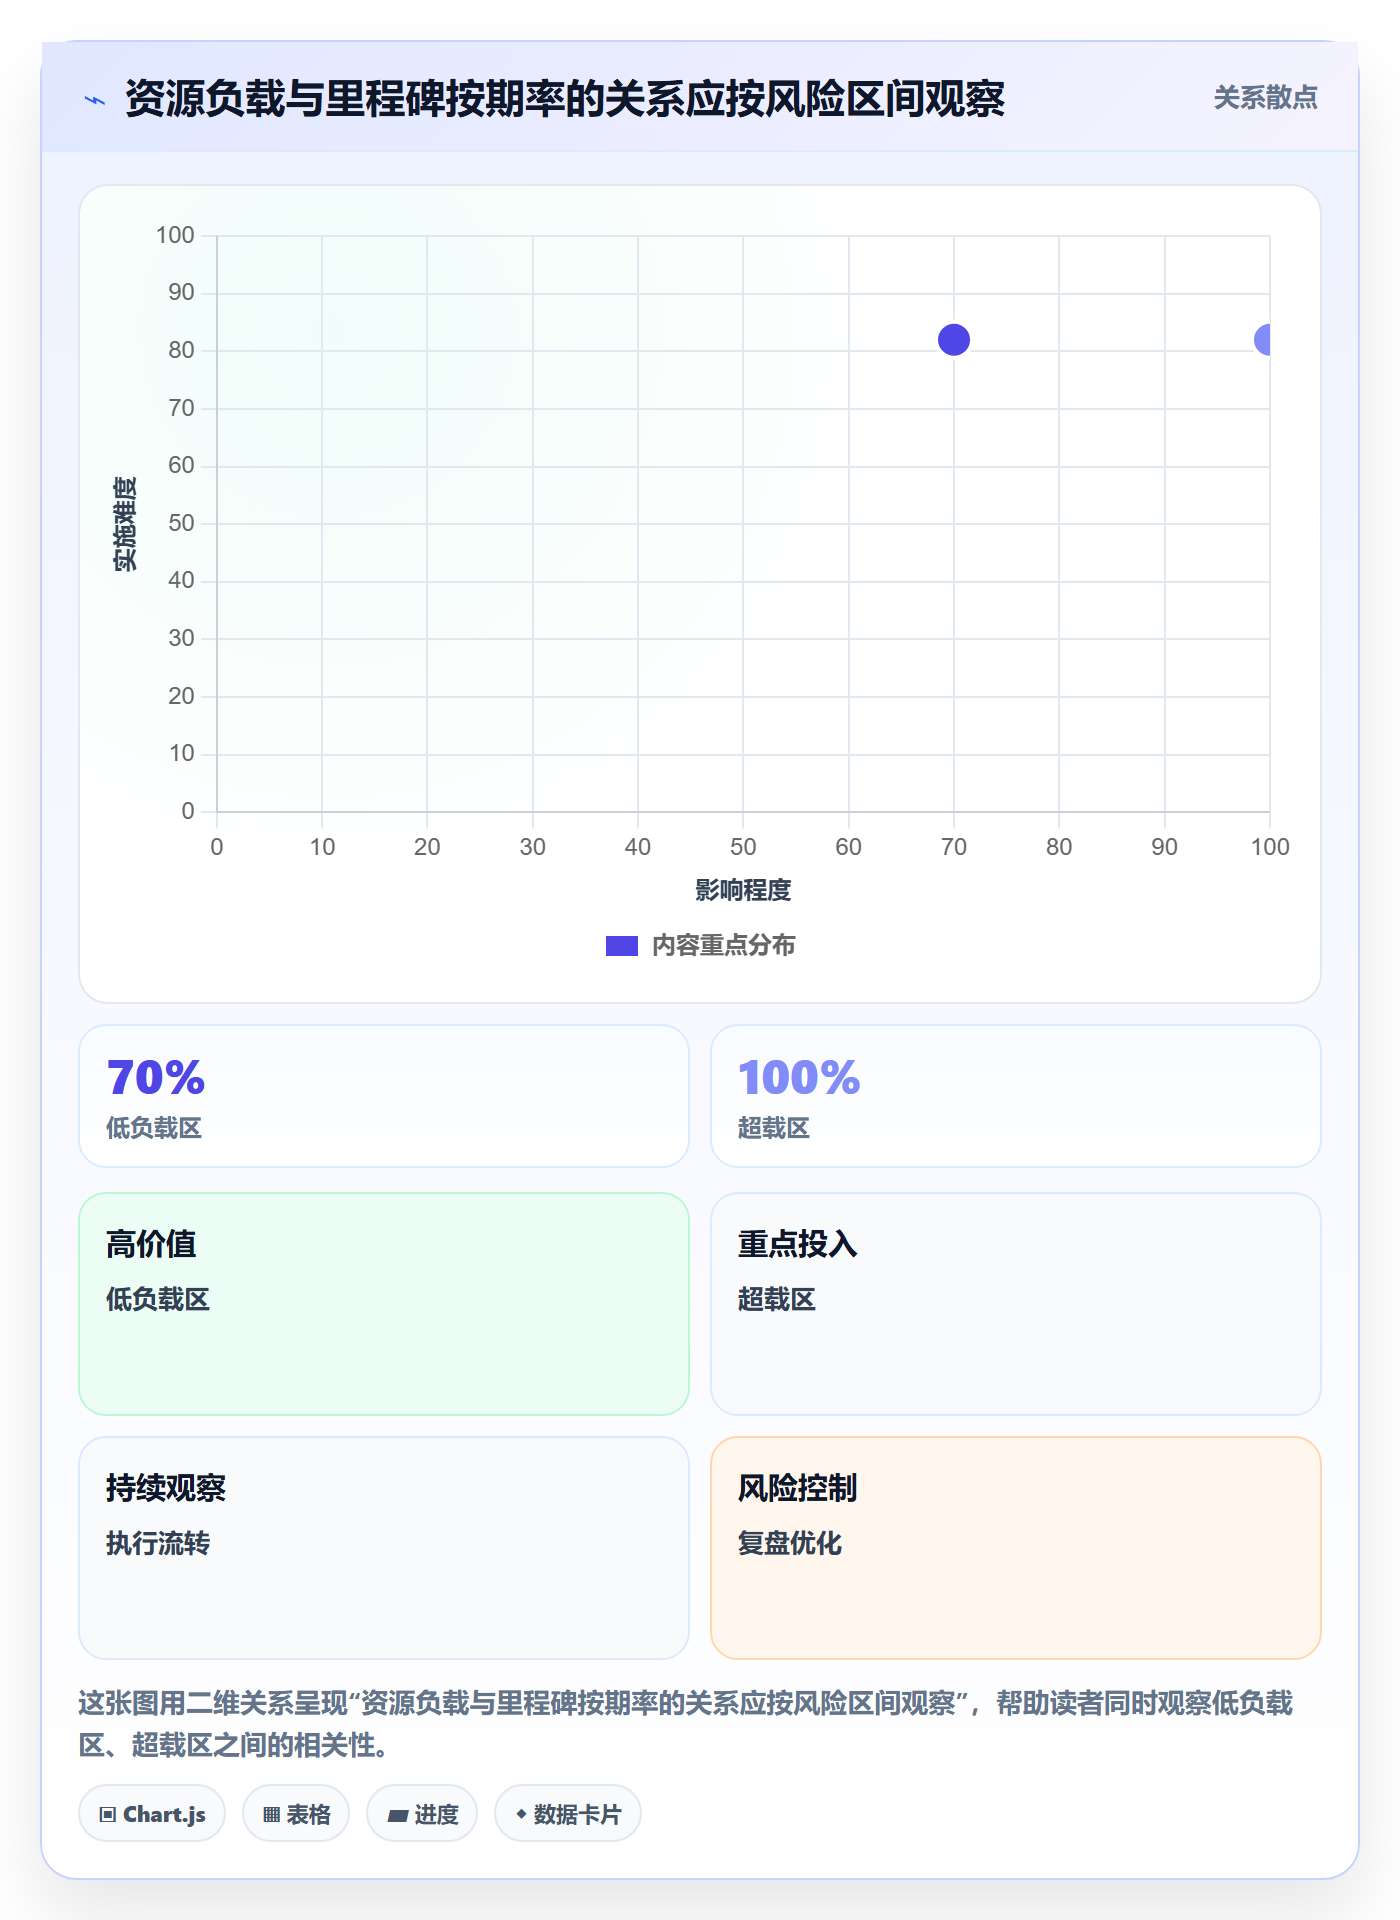The height and width of the screenshot is (1920, 1400).
Task: Click the scatter point at 影响程度 100
Action: tap(1263, 340)
